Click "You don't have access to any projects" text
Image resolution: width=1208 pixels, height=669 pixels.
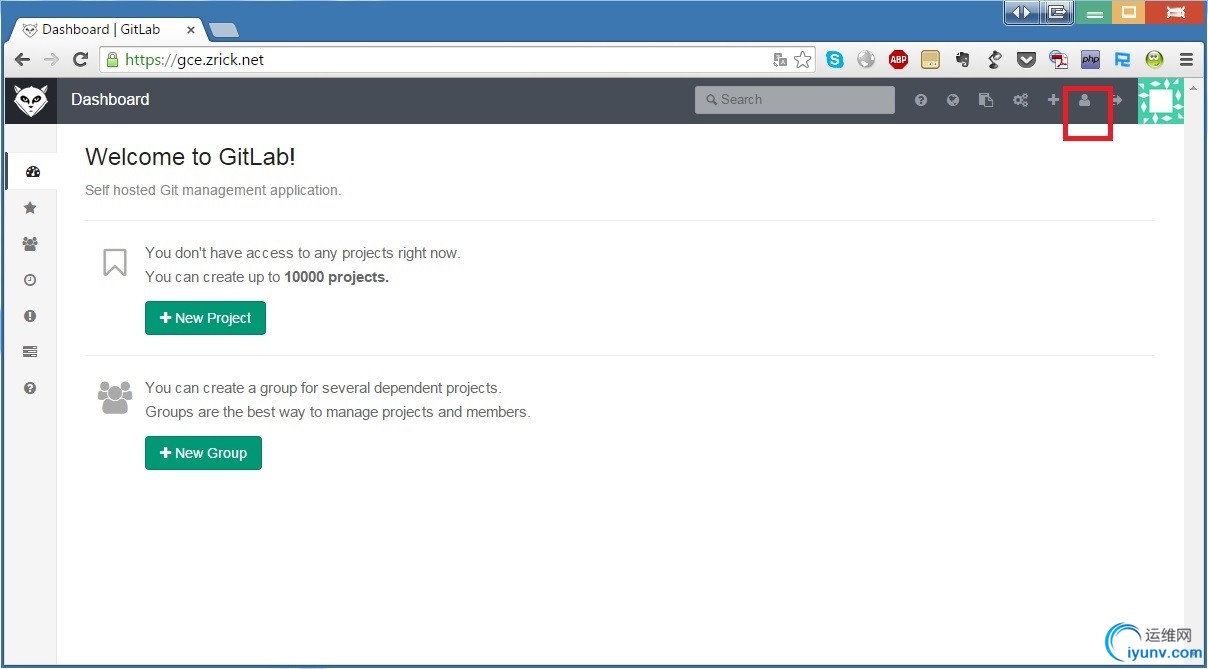click(303, 253)
